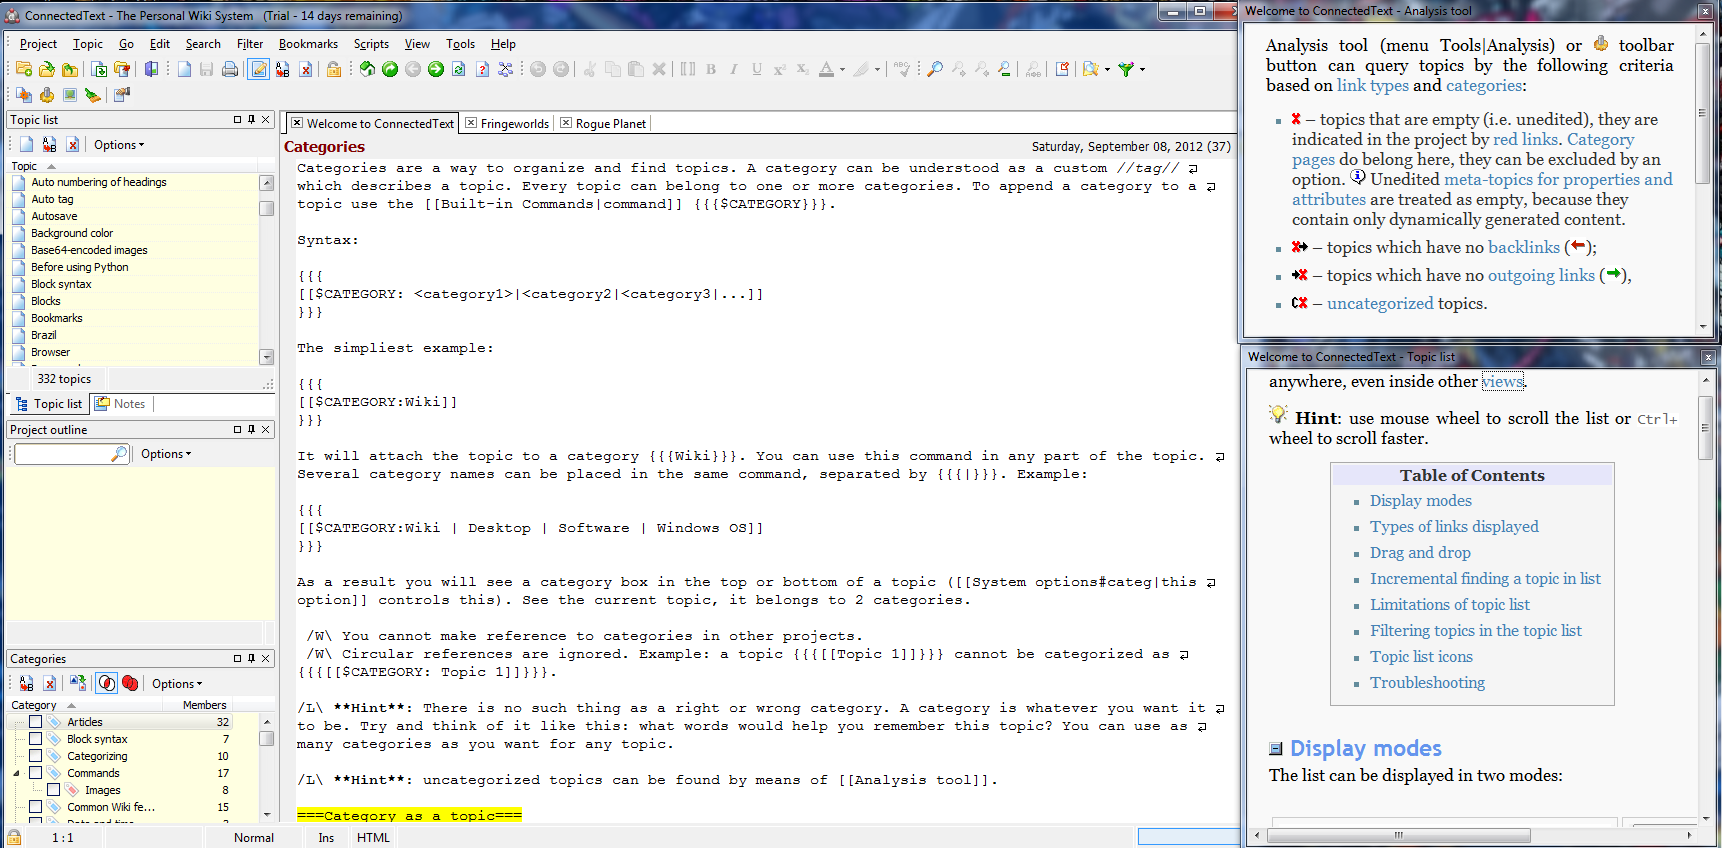
Task: Click the padlock icon in main toolbar
Action: point(334,69)
